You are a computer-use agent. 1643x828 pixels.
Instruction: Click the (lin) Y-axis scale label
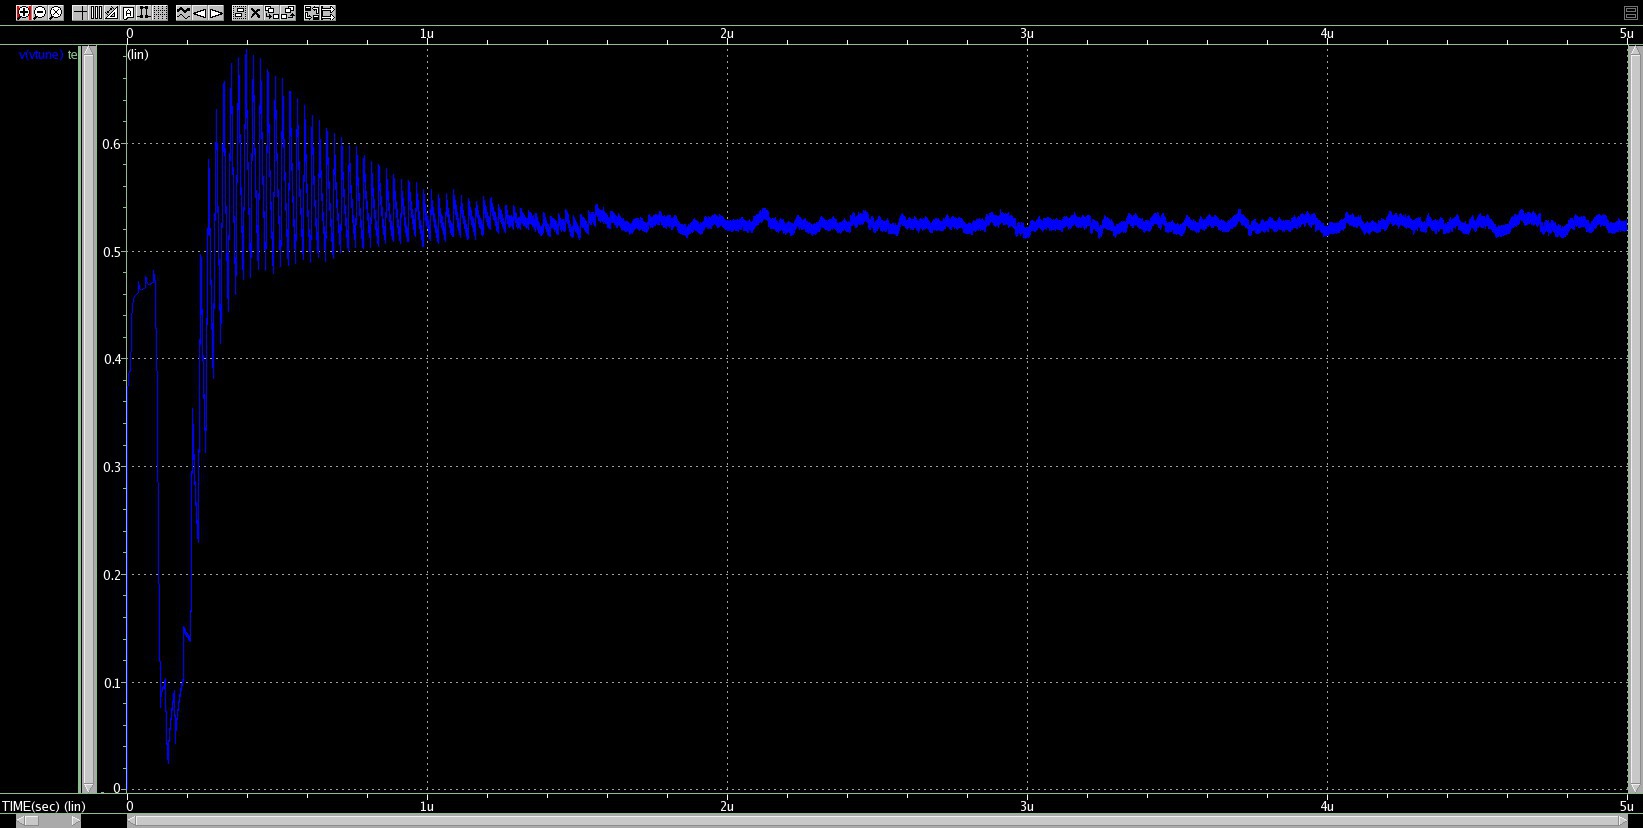tap(138, 55)
